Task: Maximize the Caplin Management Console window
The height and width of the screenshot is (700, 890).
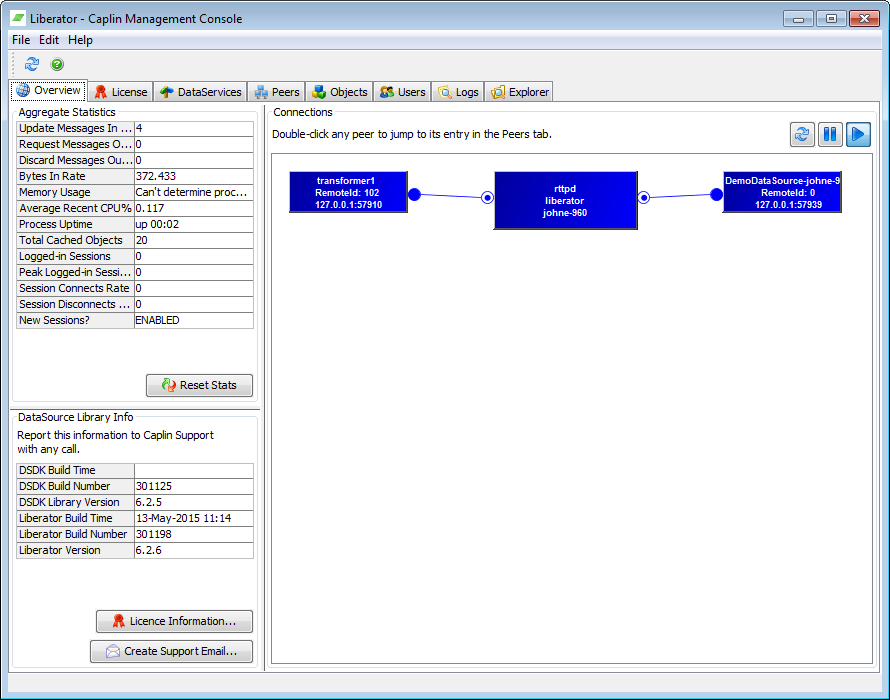Action: click(x=832, y=19)
